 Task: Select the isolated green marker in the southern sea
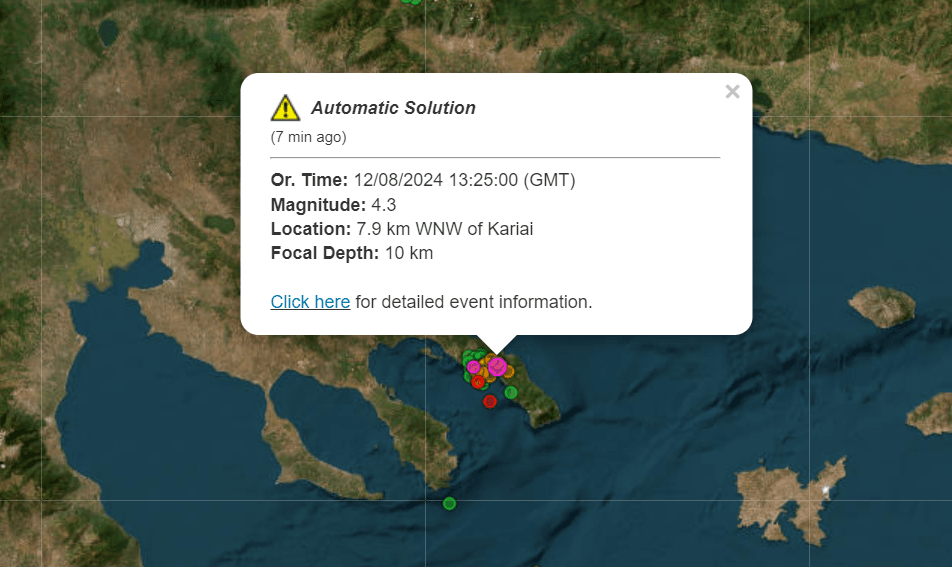(x=449, y=503)
